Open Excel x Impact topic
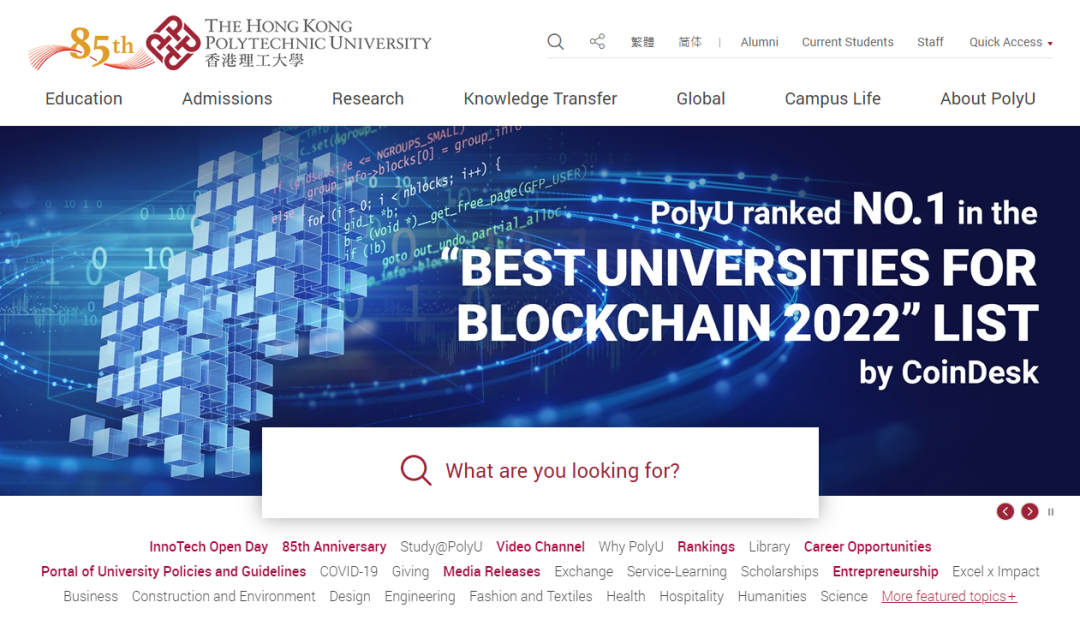Screen dimensions: 1080x620 [x=995, y=572]
